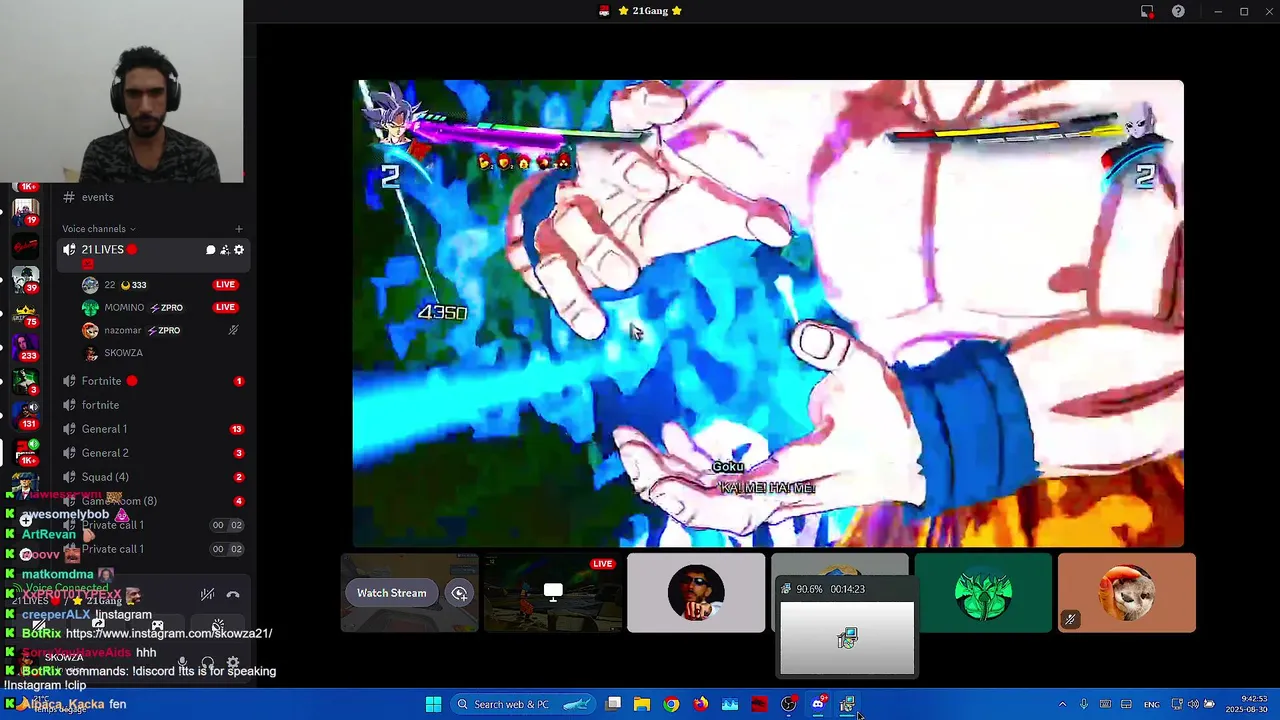Image resolution: width=1280 pixels, height=720 pixels.
Task: Launch Google Chrome from the taskbar
Action: coord(671,704)
